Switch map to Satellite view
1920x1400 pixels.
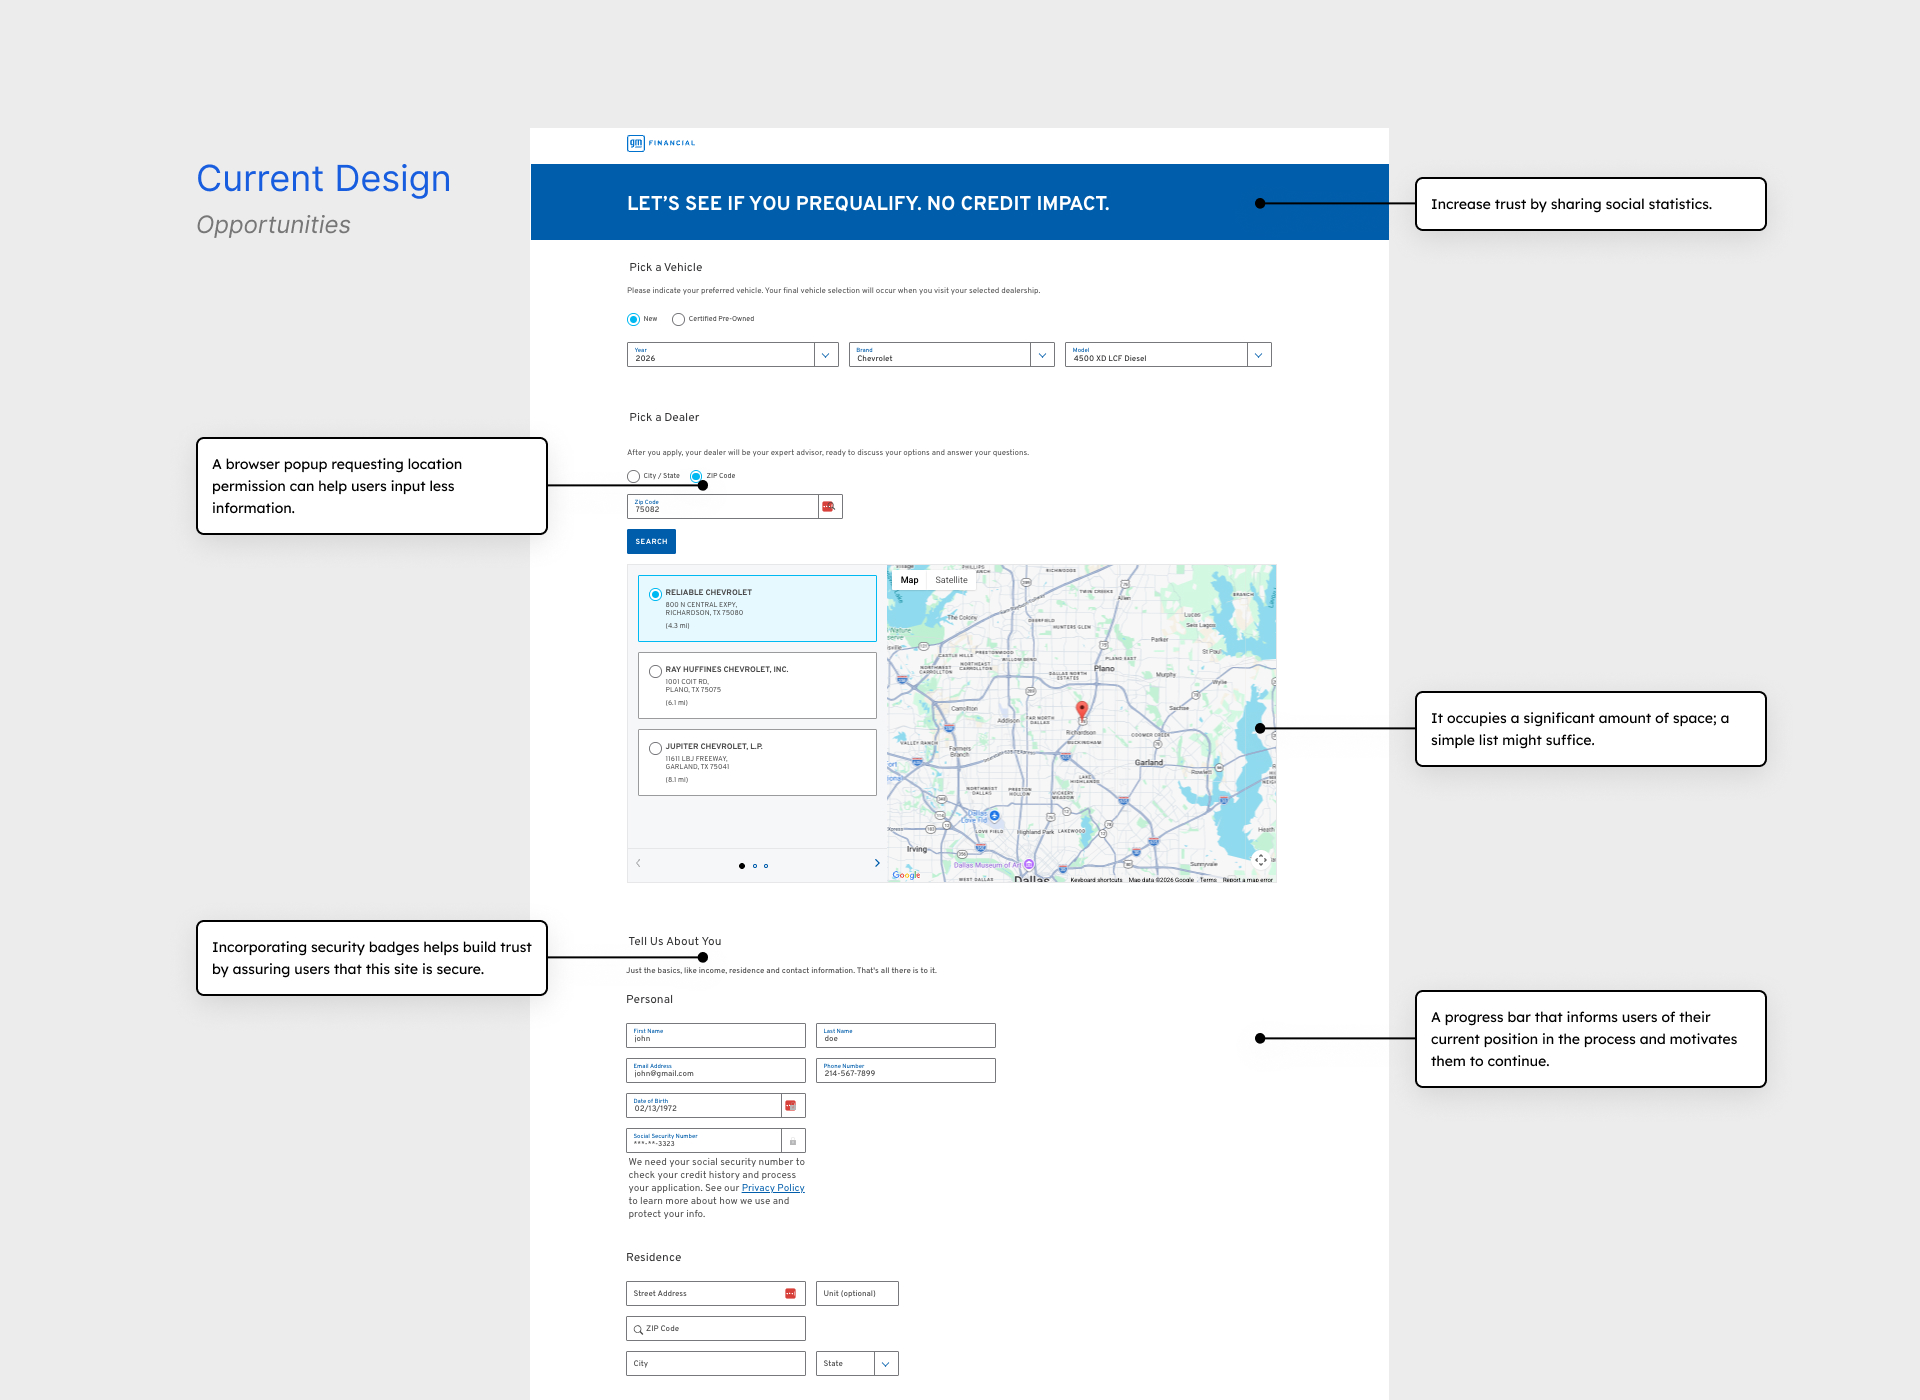tap(951, 580)
